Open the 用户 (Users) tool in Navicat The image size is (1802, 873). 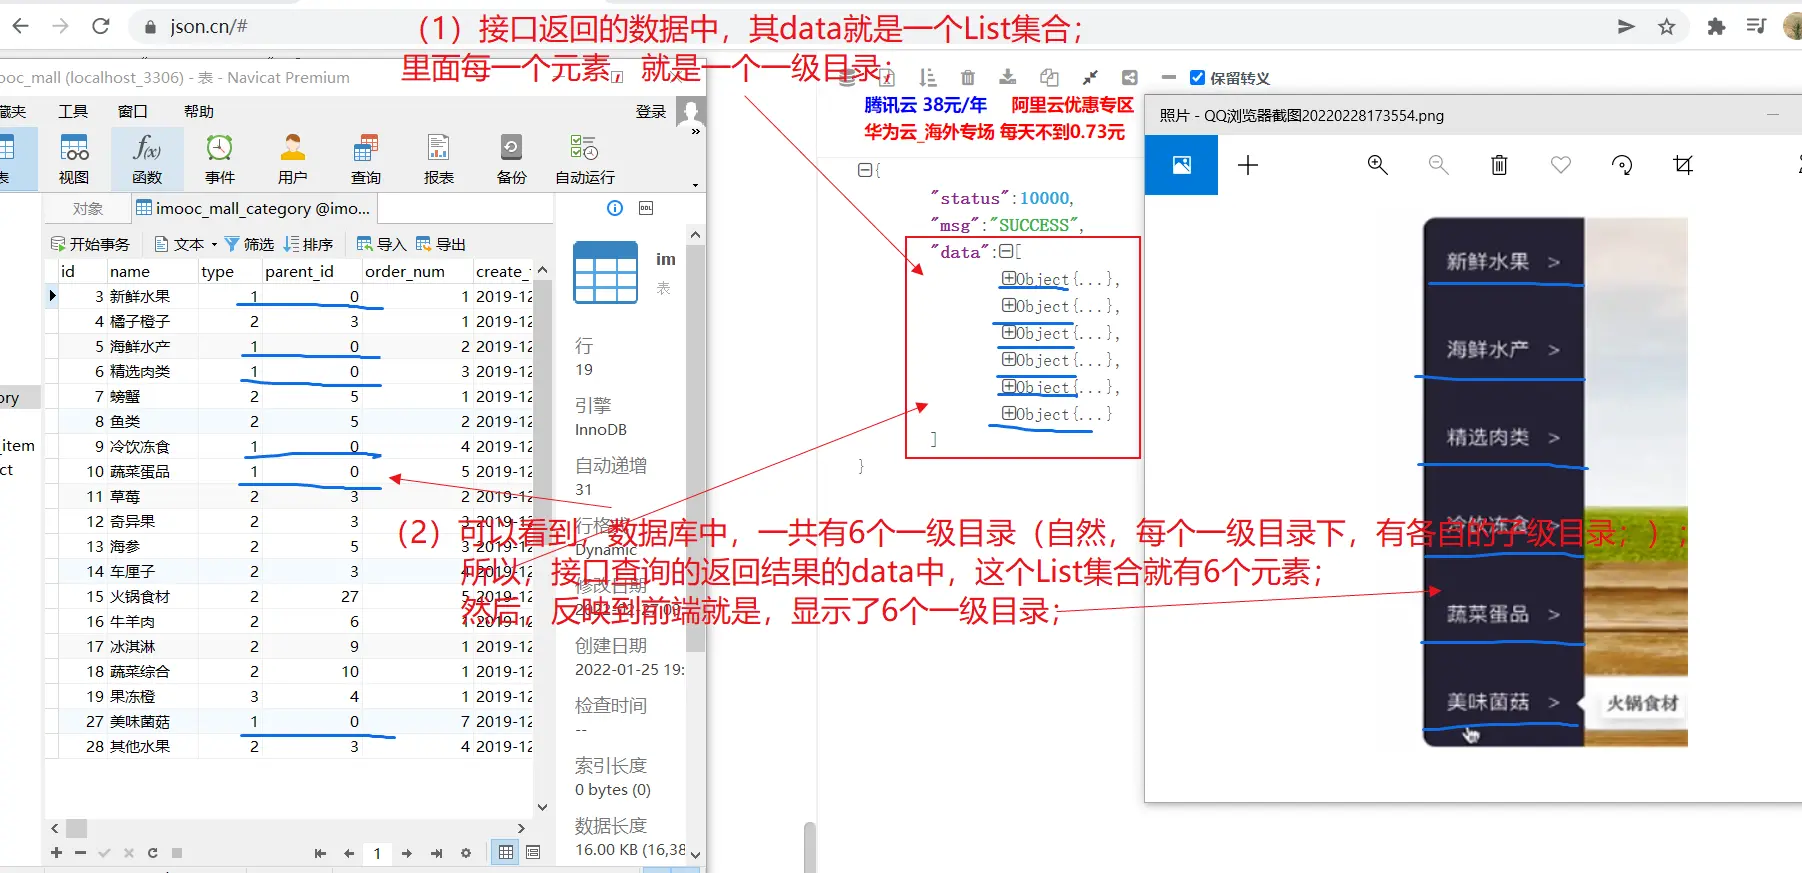pos(293,159)
